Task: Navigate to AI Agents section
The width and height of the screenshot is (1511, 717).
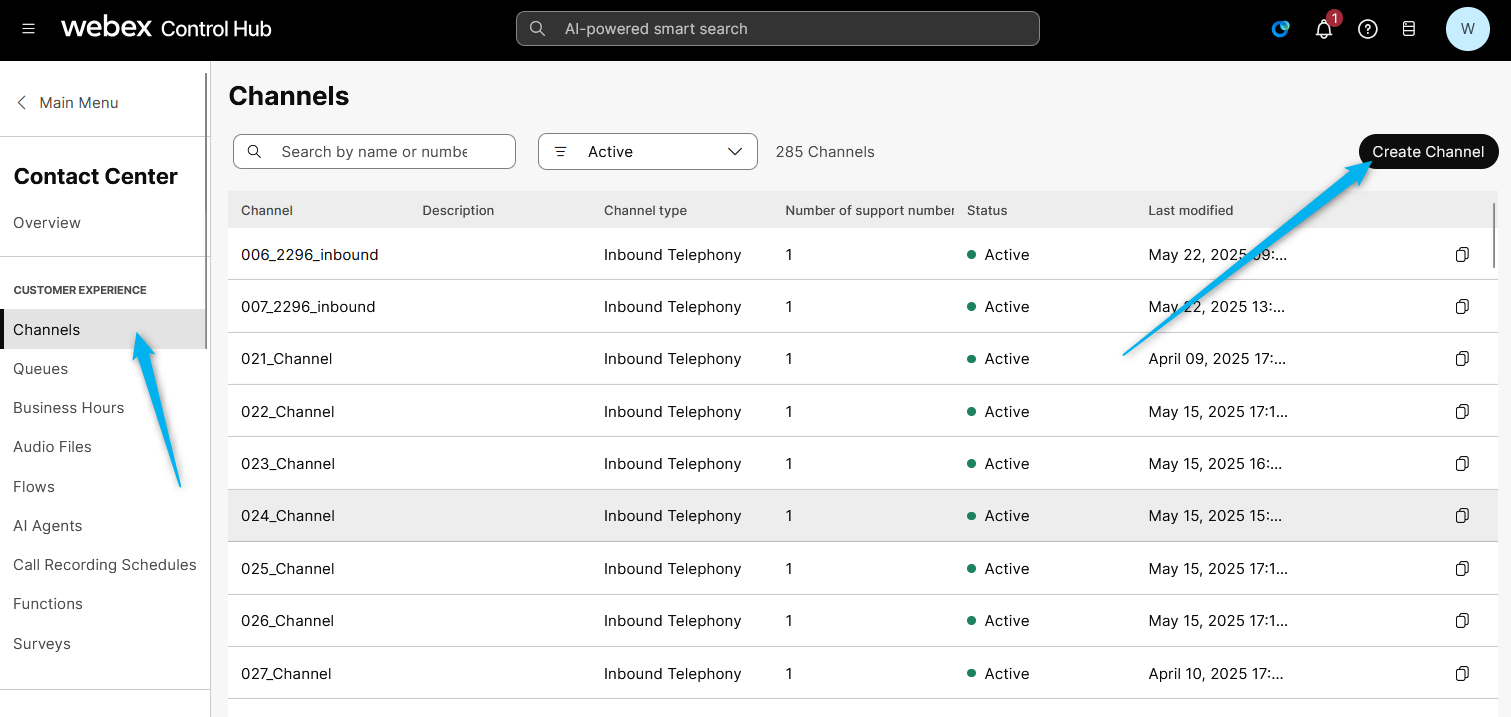Action: pyautogui.click(x=48, y=526)
